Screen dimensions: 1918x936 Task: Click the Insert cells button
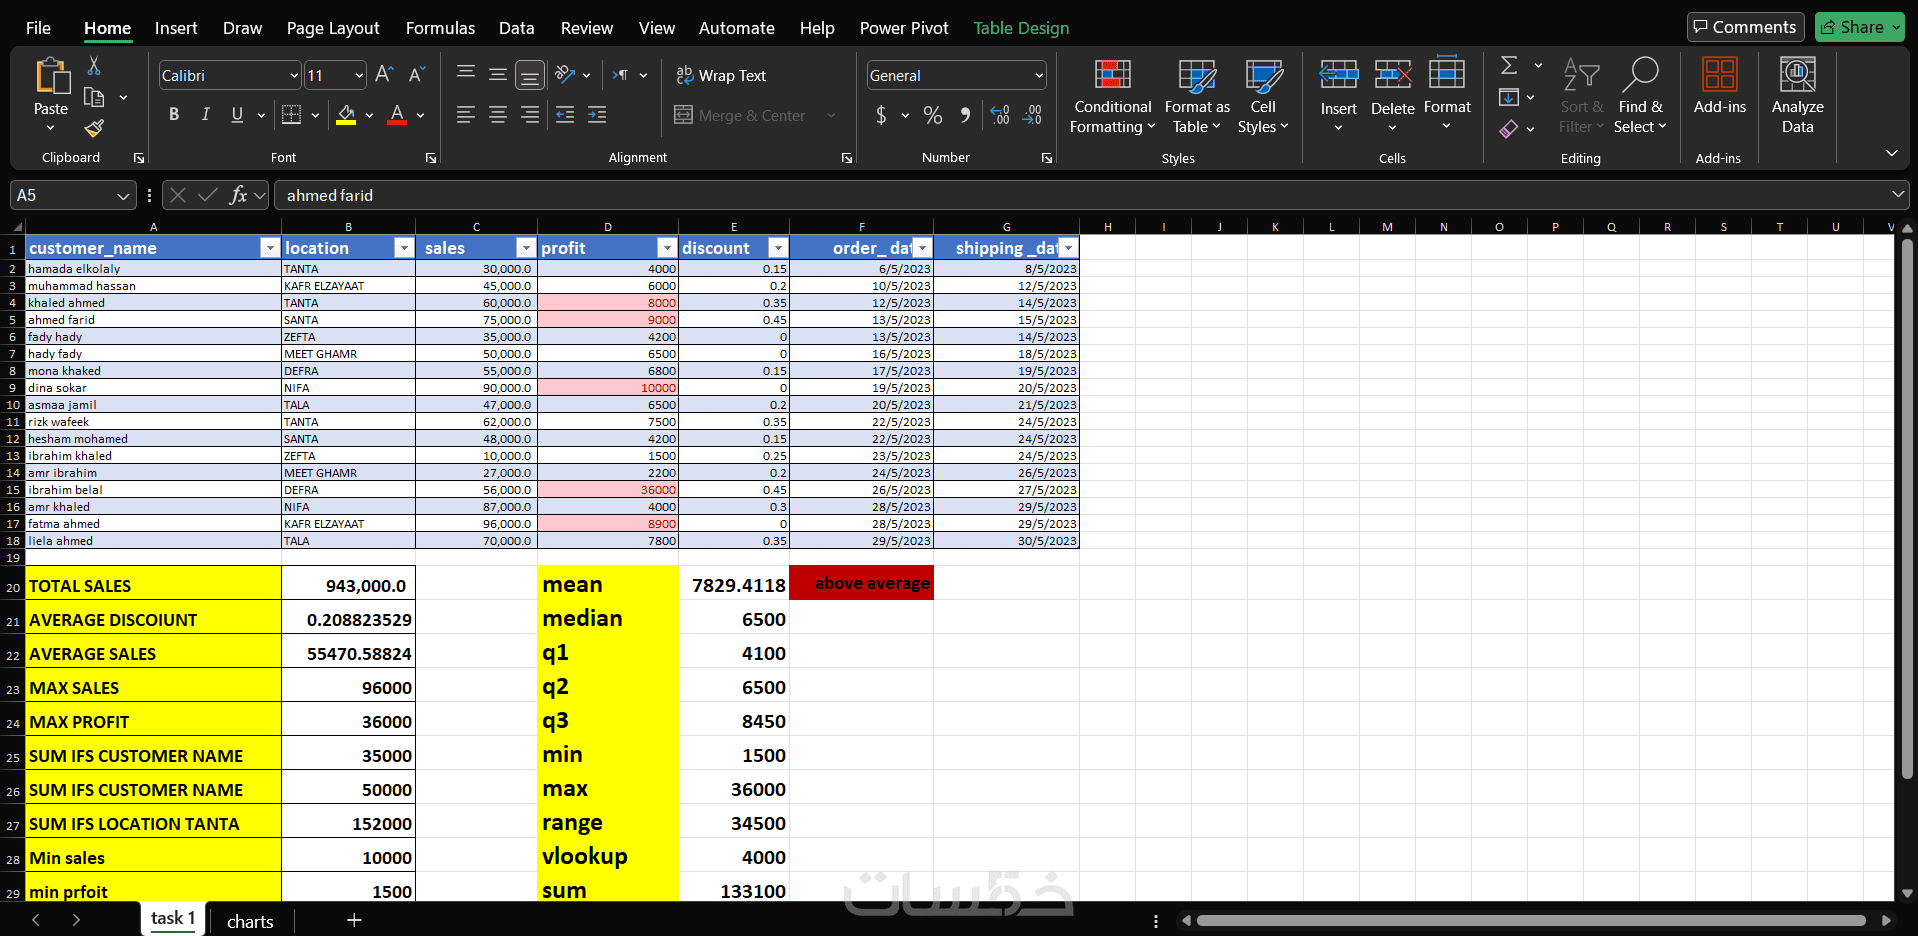1338,97
